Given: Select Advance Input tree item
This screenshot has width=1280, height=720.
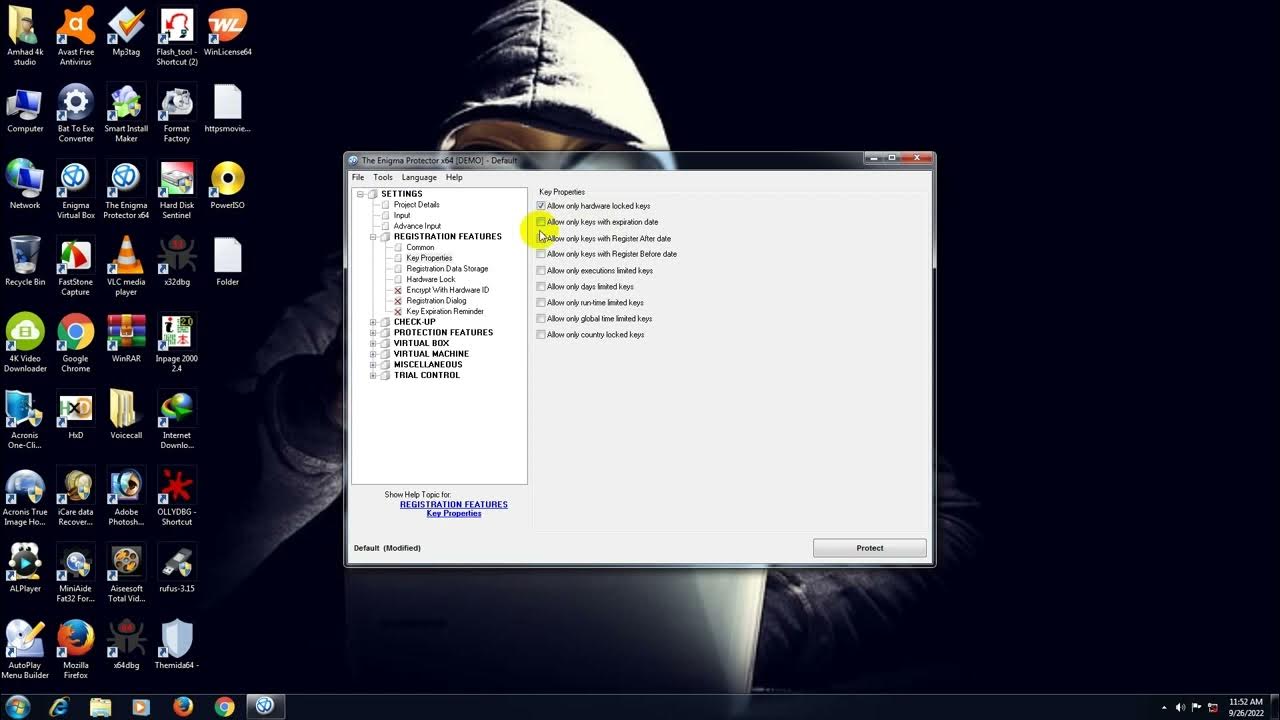Looking at the screenshot, I should [x=417, y=226].
